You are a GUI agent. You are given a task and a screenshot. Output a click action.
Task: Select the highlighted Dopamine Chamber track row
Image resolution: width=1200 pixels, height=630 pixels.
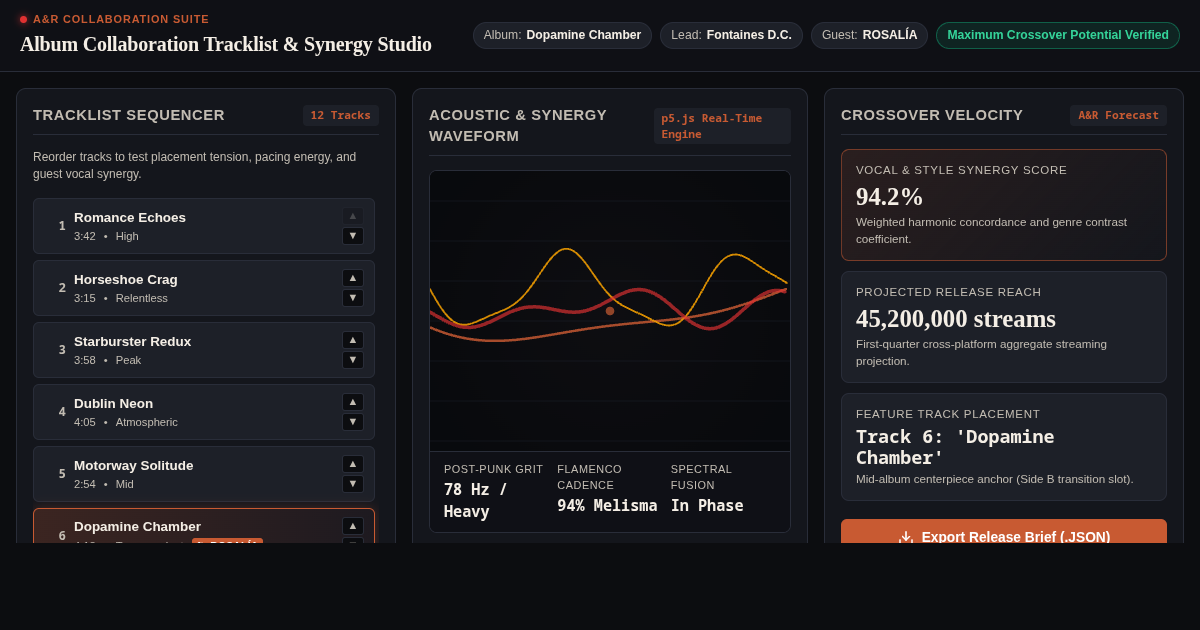204,526
